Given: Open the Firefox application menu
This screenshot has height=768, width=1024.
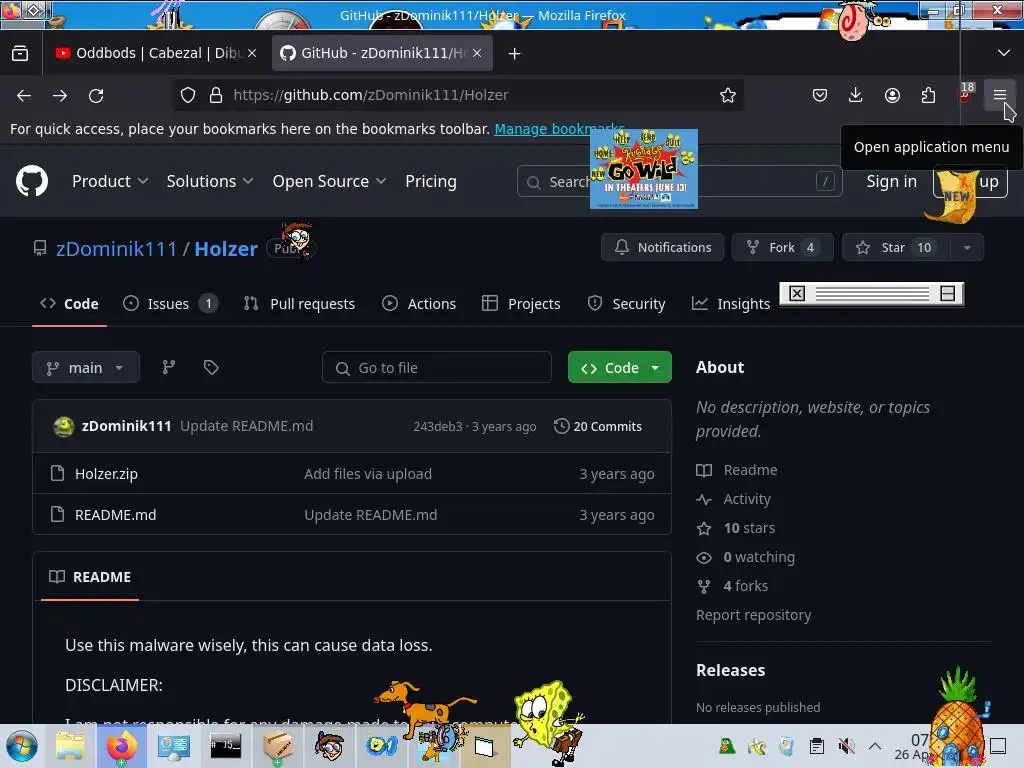Looking at the screenshot, I should 999,95.
